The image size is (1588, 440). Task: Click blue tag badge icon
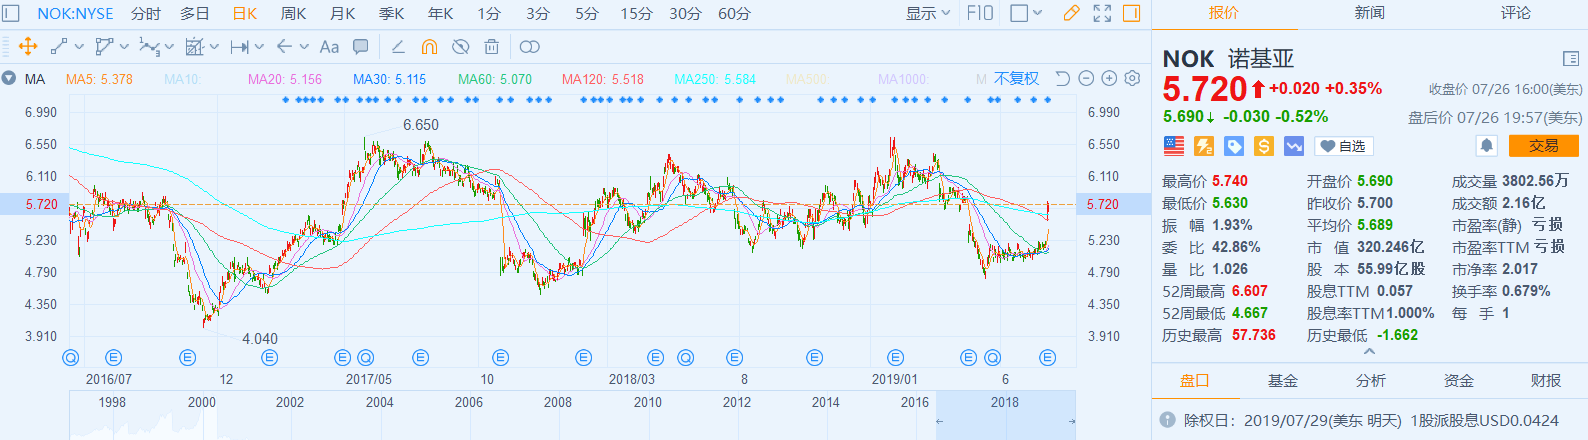pyautogui.click(x=1234, y=146)
